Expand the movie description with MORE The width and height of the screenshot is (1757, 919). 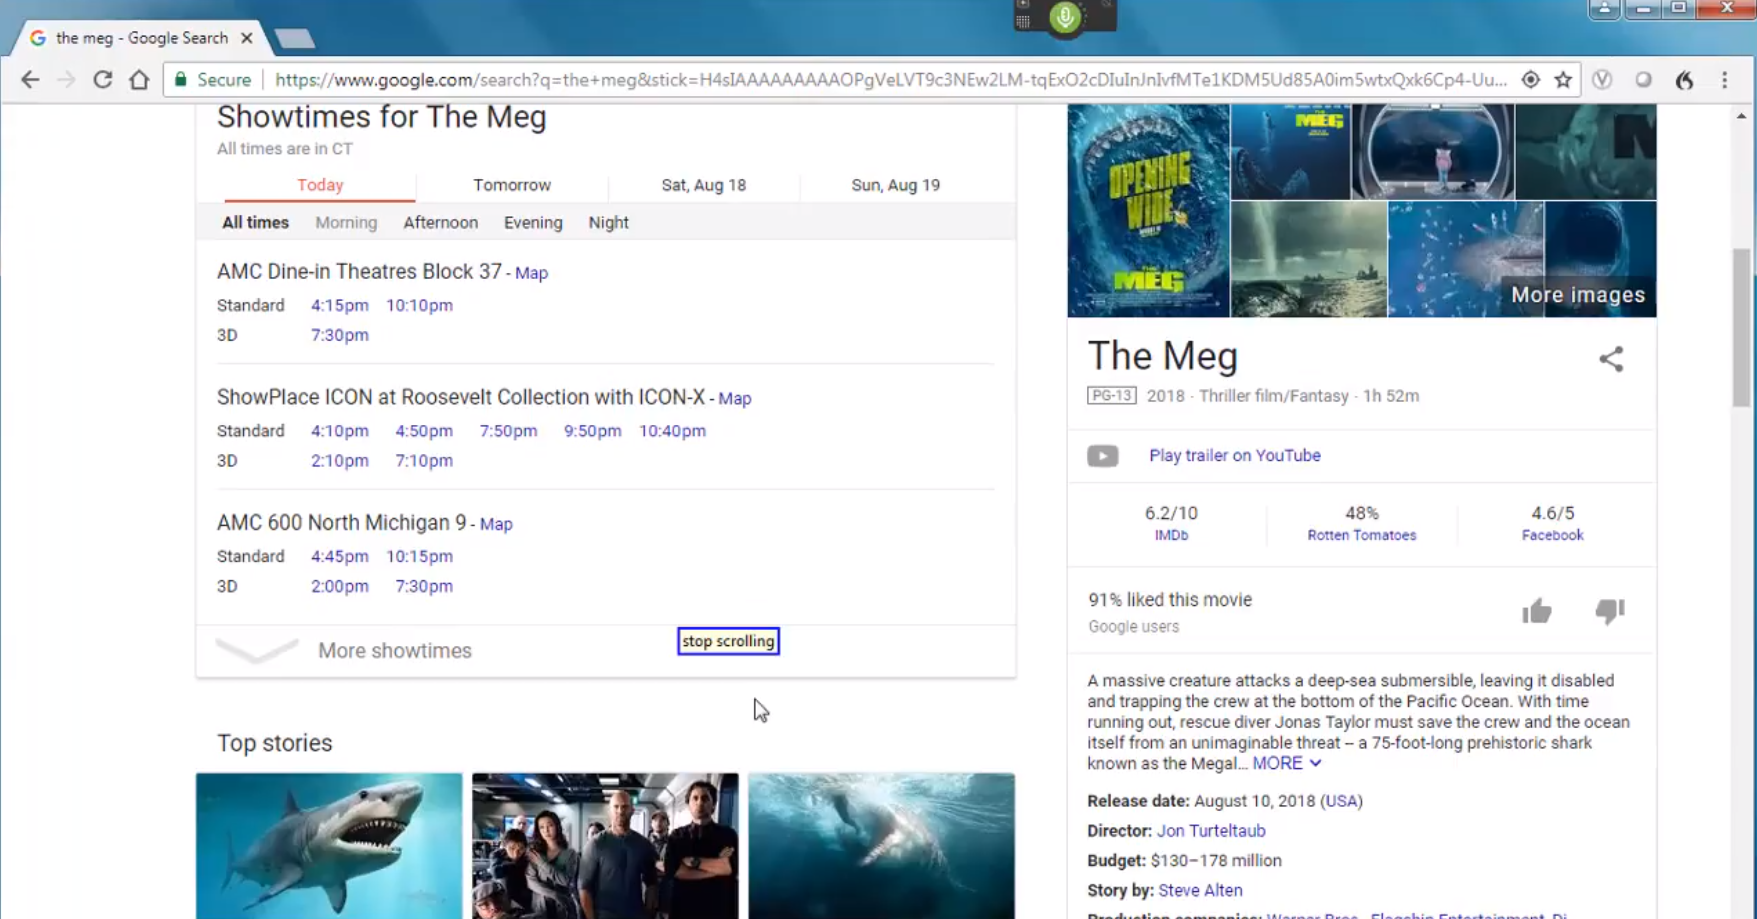pos(1286,763)
